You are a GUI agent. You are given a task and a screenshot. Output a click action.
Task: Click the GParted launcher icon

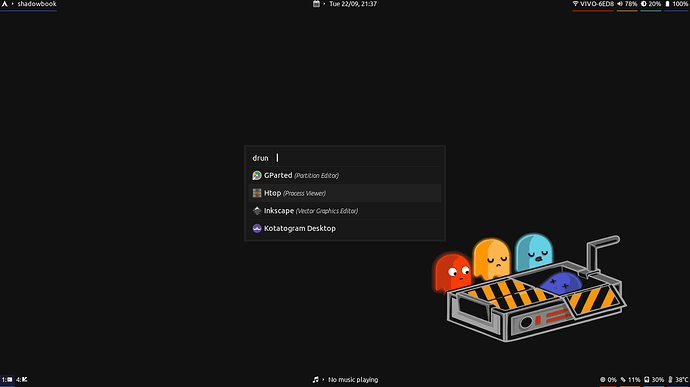pos(257,175)
